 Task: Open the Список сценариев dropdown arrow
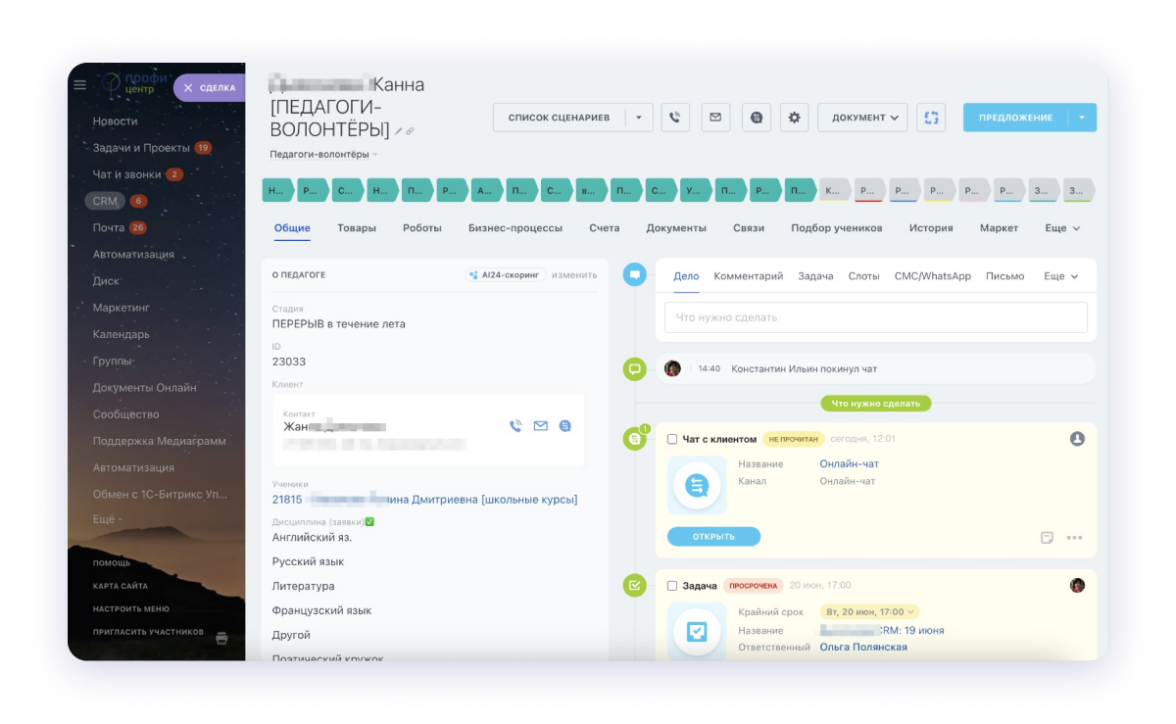point(640,118)
